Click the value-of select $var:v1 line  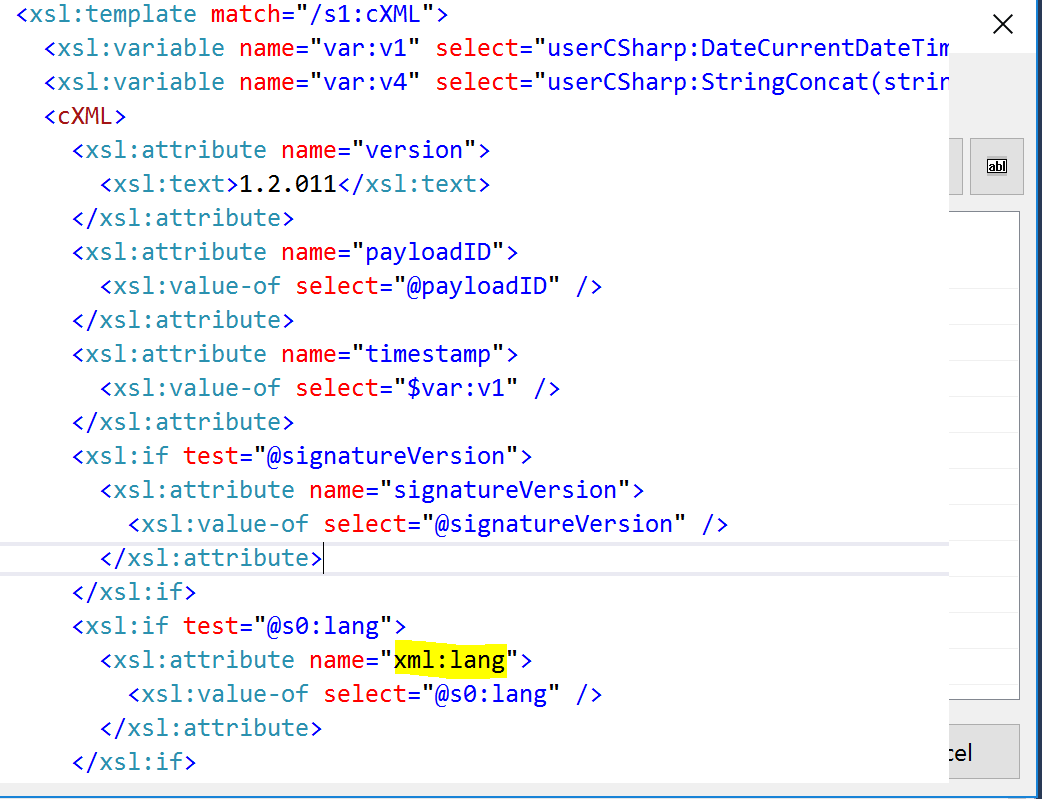click(330, 388)
